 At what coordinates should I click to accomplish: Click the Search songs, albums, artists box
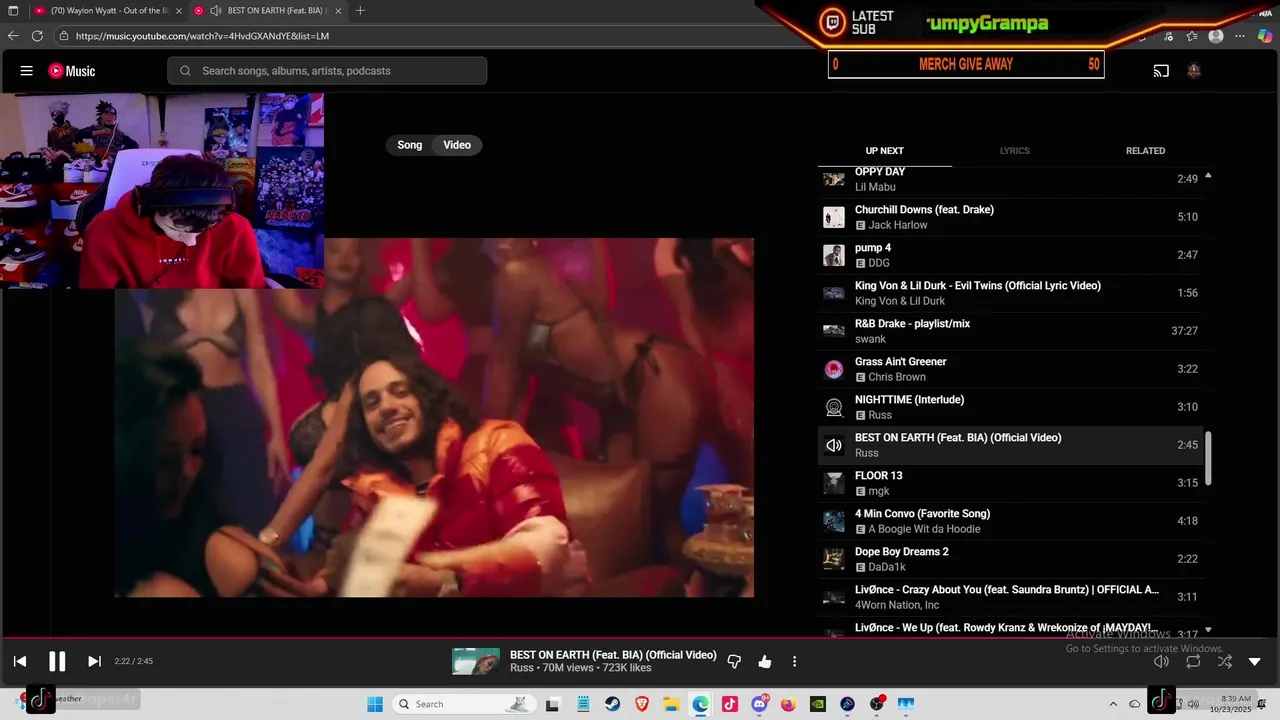[327, 71]
